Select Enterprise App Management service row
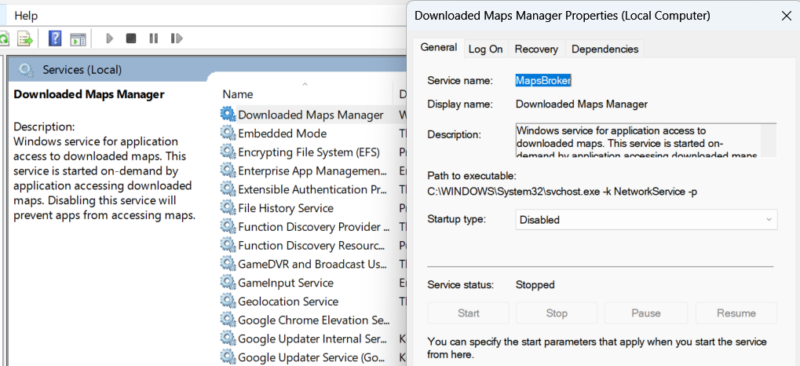800x366 pixels. 313,170
